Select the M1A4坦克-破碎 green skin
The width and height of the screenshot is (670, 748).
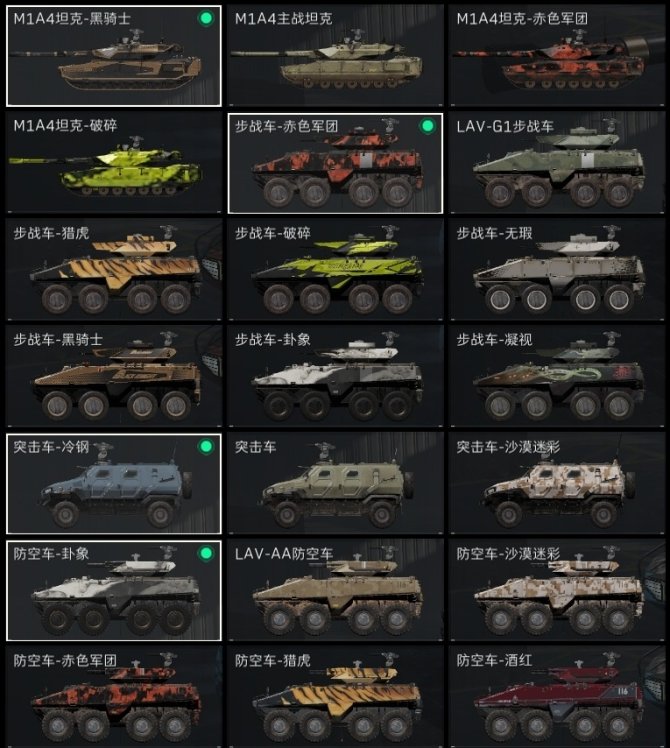114,163
